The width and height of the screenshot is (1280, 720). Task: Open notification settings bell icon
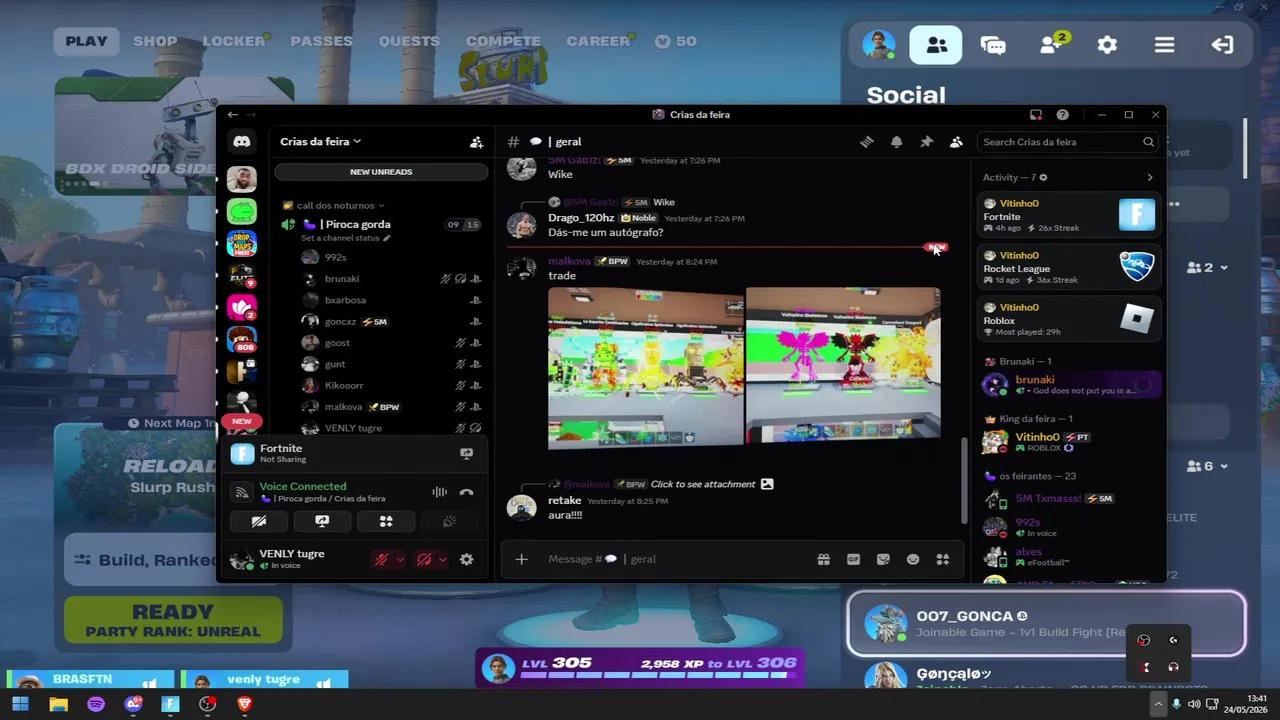896,142
